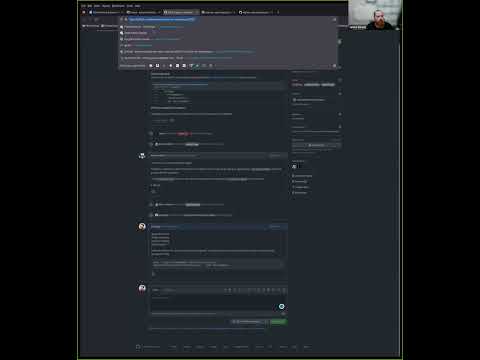Click the teal circular assistant icon in comment box
Image resolution: width=480 pixels, height=360 pixels.
282,306
